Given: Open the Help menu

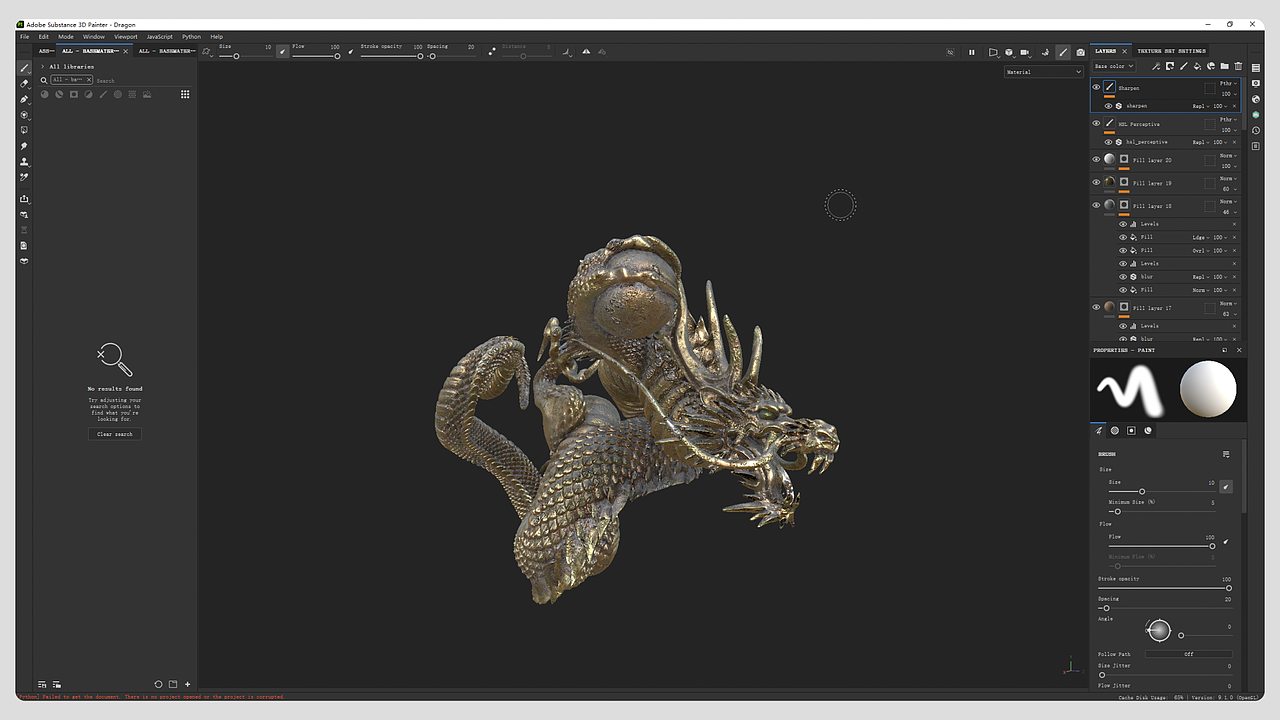Looking at the screenshot, I should click(x=216, y=37).
